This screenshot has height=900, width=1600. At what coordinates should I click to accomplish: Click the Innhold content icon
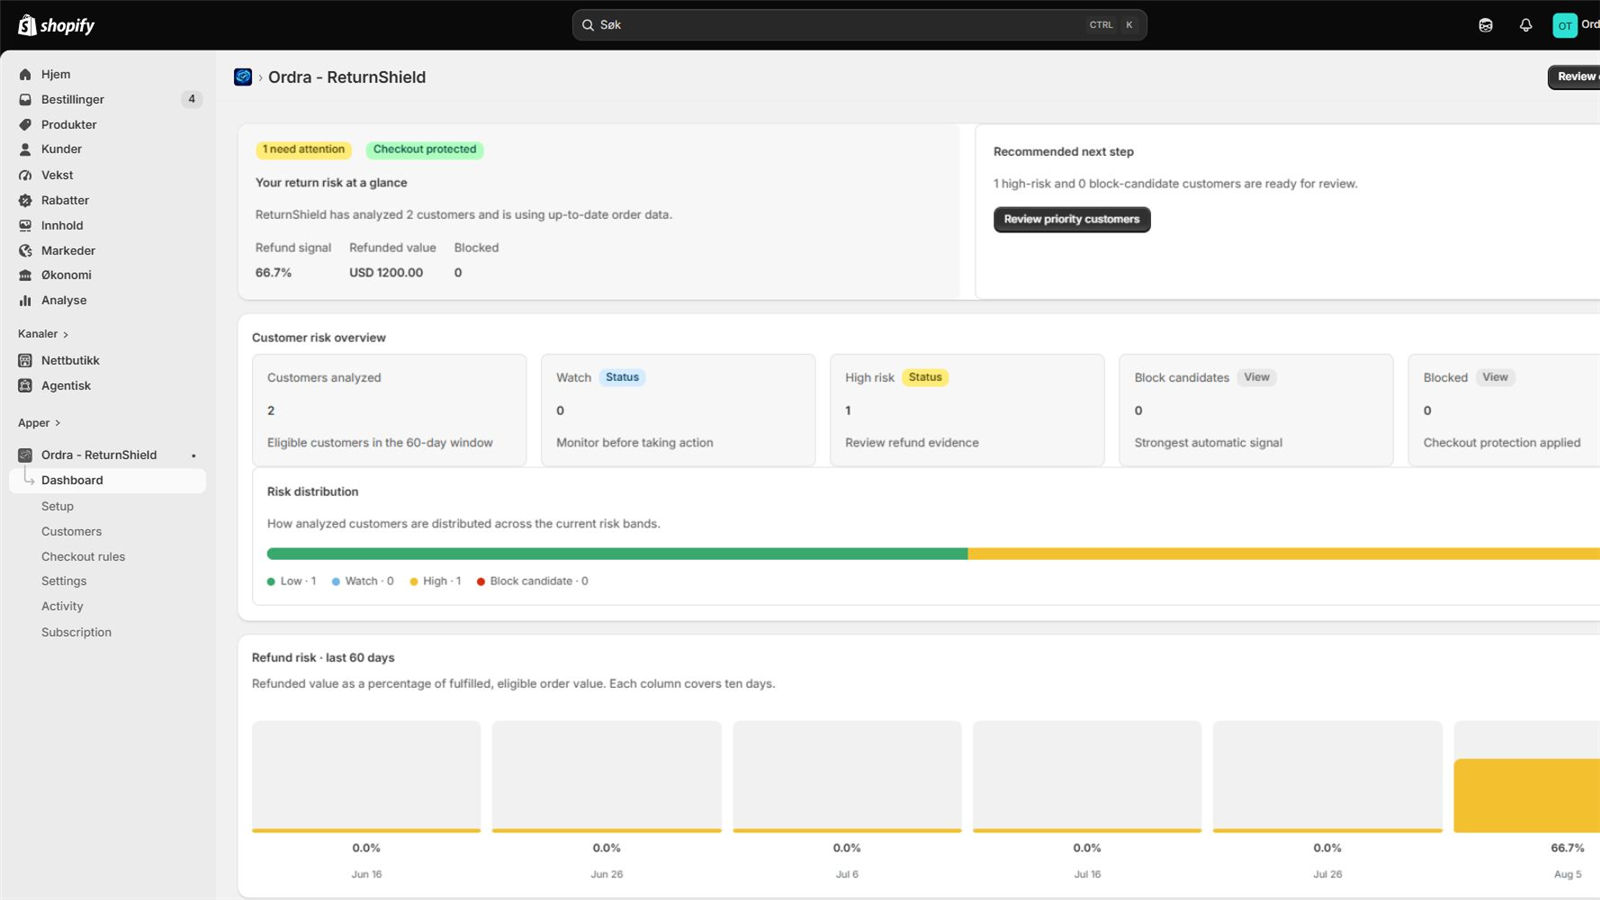tap(25, 225)
